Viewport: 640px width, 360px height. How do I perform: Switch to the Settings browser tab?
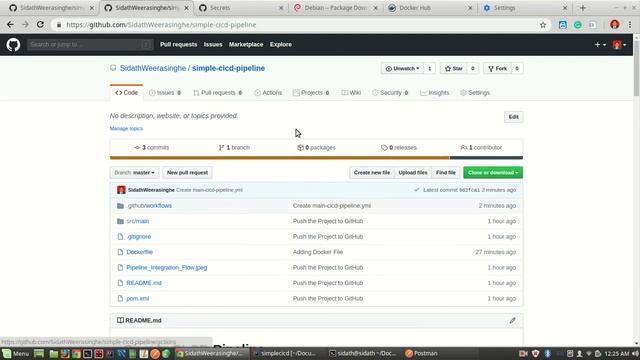tap(525, 8)
